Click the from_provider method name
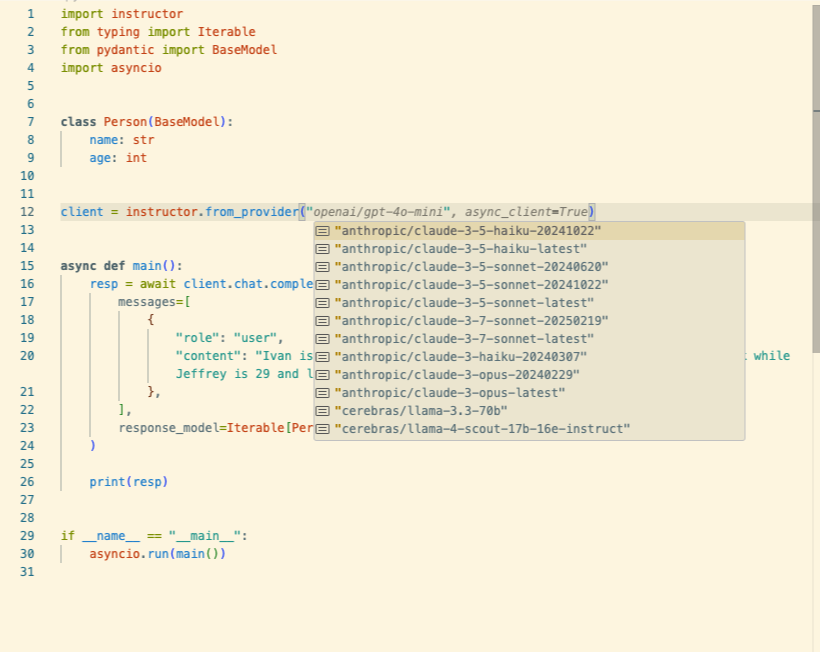This screenshot has height=652, width=820. [x=252, y=212]
